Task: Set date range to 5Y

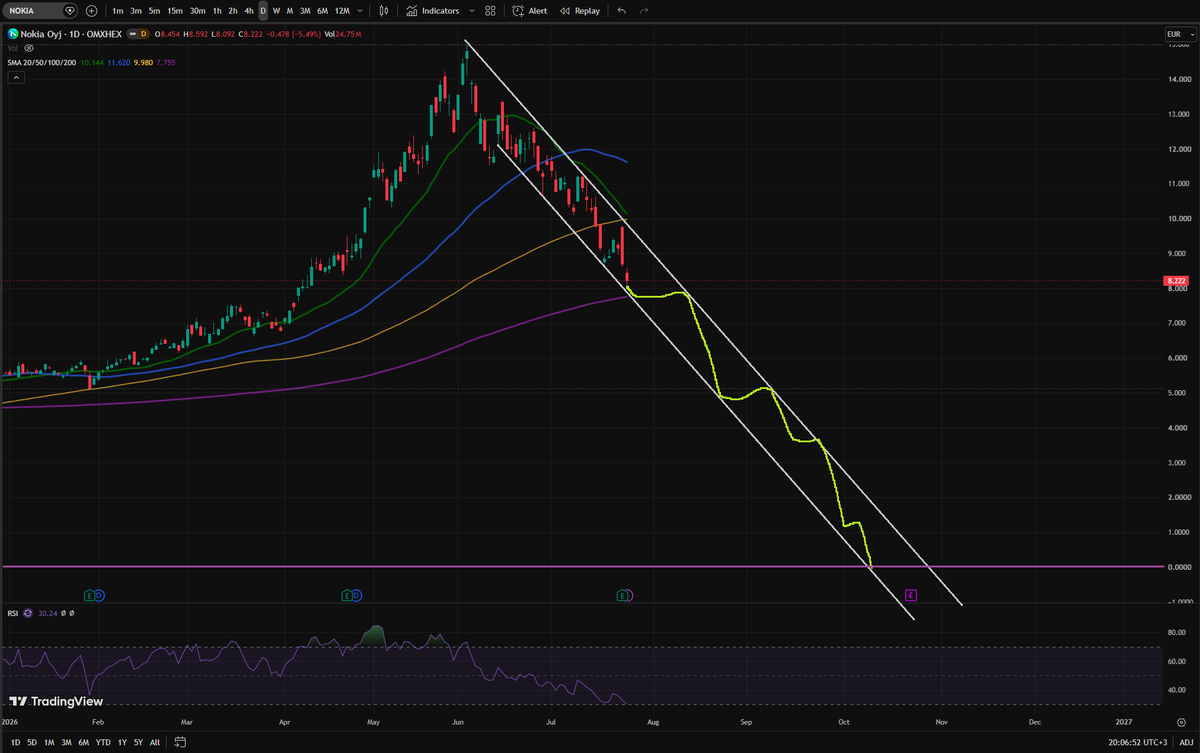Action: (x=138, y=742)
